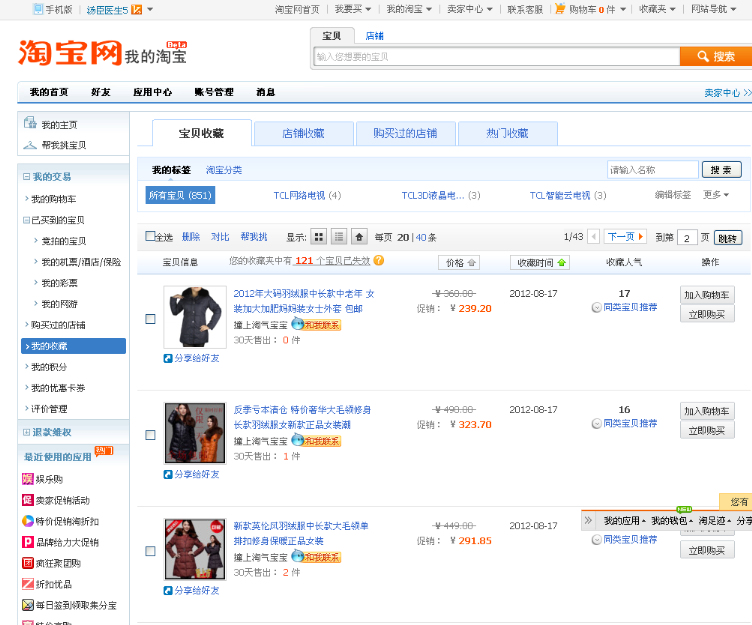The width and height of the screenshot is (752, 625).
Task: Open the 我要买 dropdown menu
Action: (x=353, y=9)
